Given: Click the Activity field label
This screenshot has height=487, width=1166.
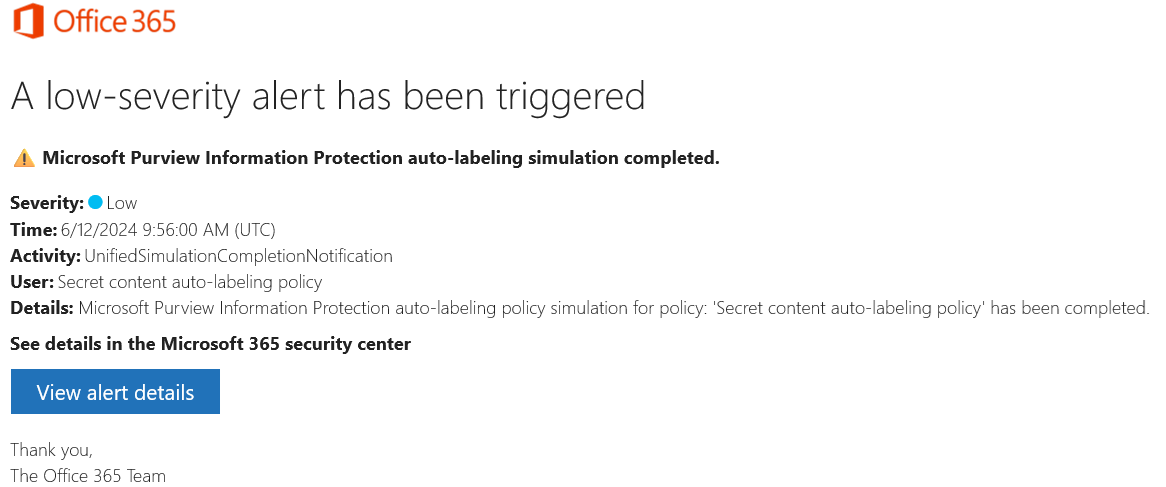Looking at the screenshot, I should pos(45,255).
